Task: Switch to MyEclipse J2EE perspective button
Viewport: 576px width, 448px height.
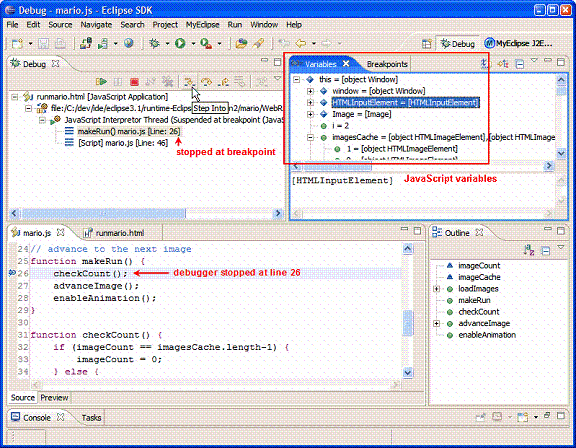Action: click(518, 43)
